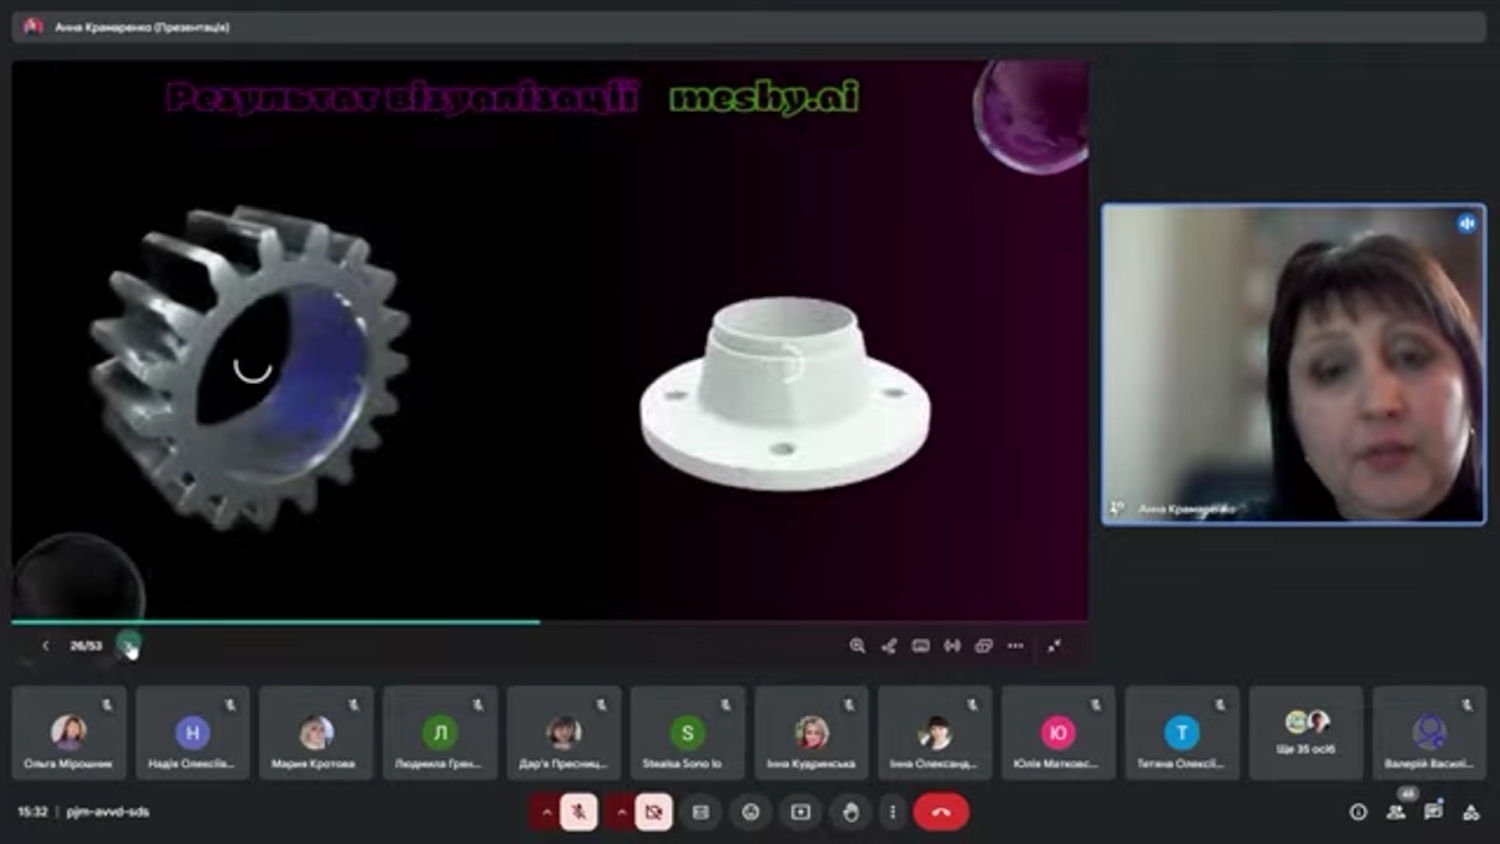Unmute the microphone
This screenshot has width=1500, height=844.
tap(578, 812)
